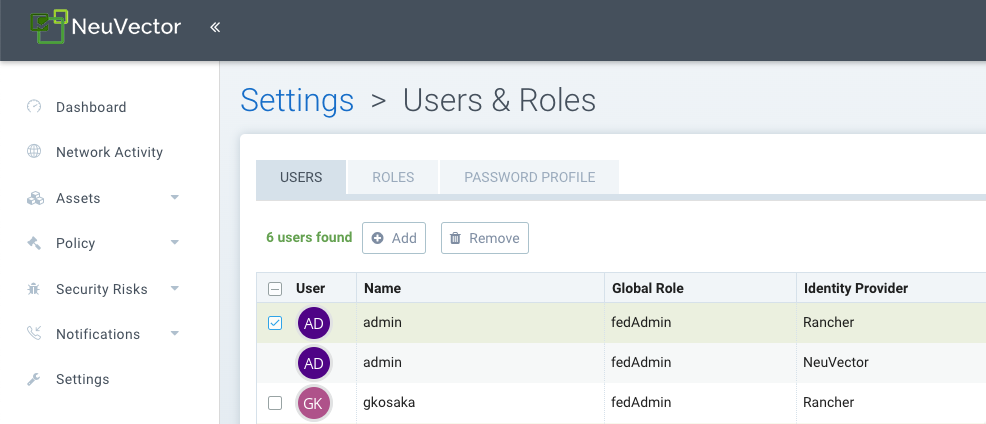986x424 pixels.
Task: Expand the Policy submenu arrow
Action: click(175, 243)
